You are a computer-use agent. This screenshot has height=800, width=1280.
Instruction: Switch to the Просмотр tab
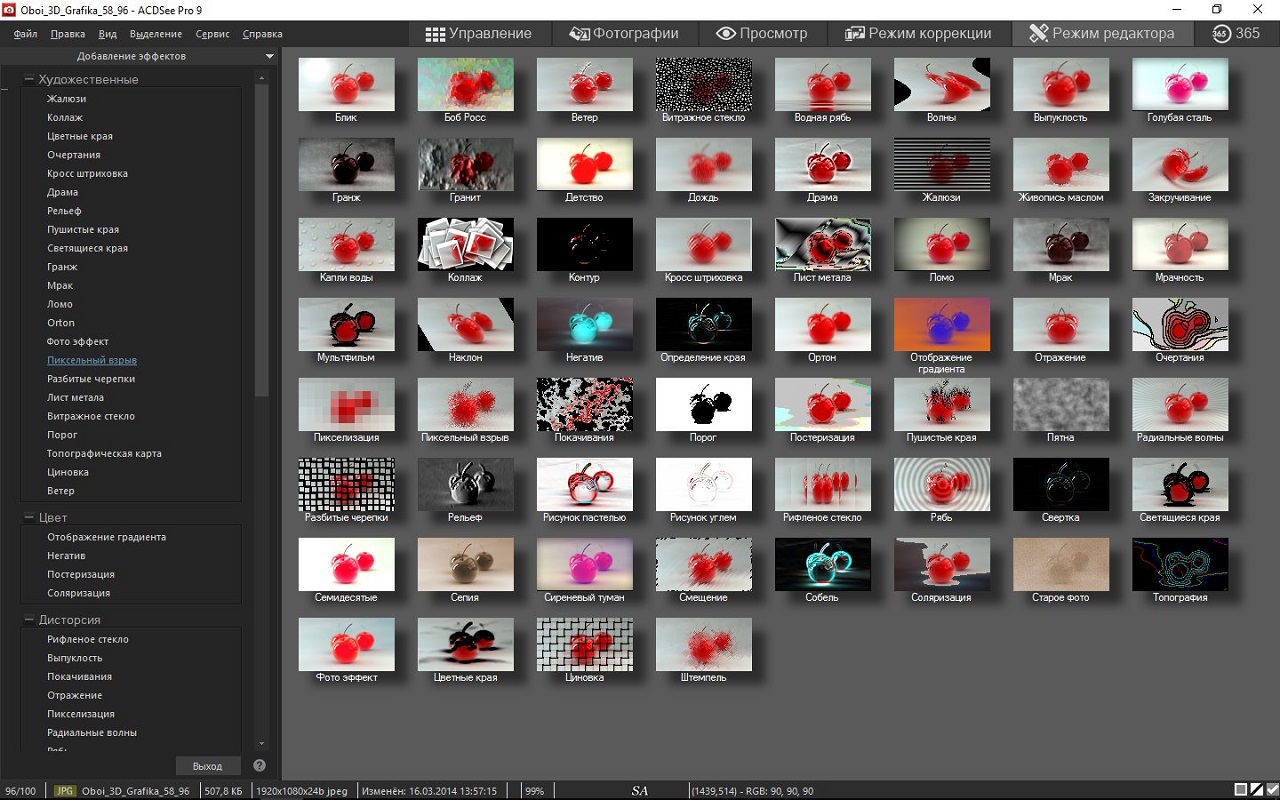pos(761,33)
